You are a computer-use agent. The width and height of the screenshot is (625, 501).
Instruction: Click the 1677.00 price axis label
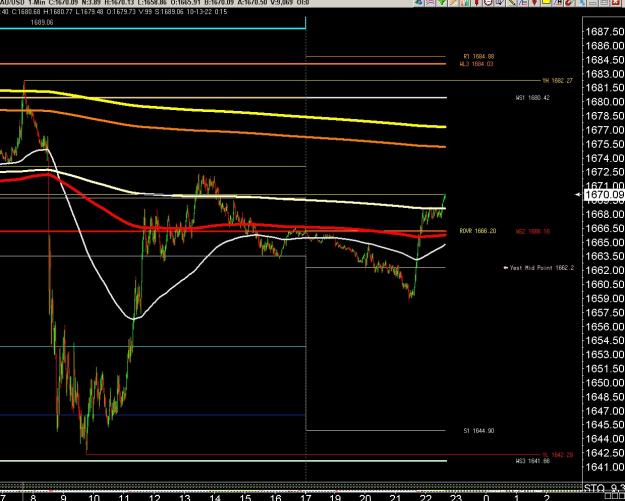[604, 130]
